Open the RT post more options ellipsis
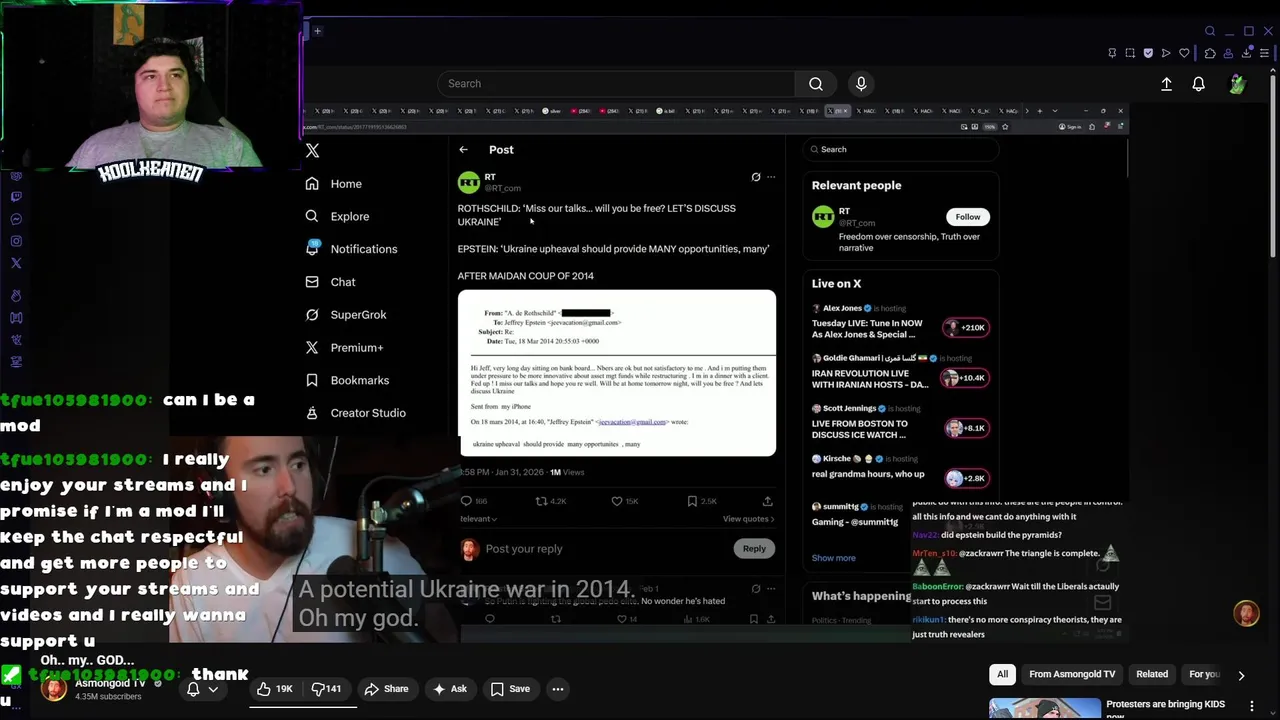Image resolution: width=1280 pixels, height=720 pixels. [771, 177]
